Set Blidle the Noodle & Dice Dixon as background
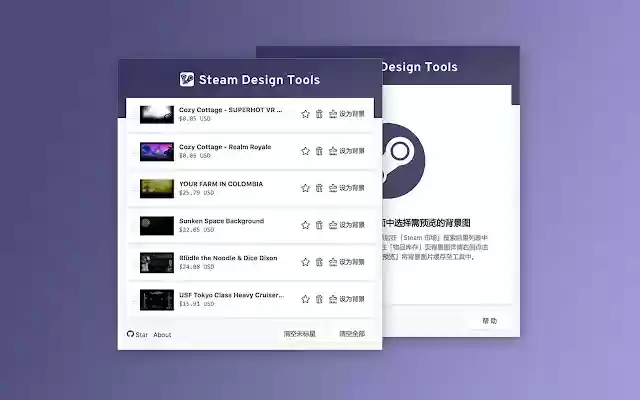640x400 pixels. click(347, 262)
